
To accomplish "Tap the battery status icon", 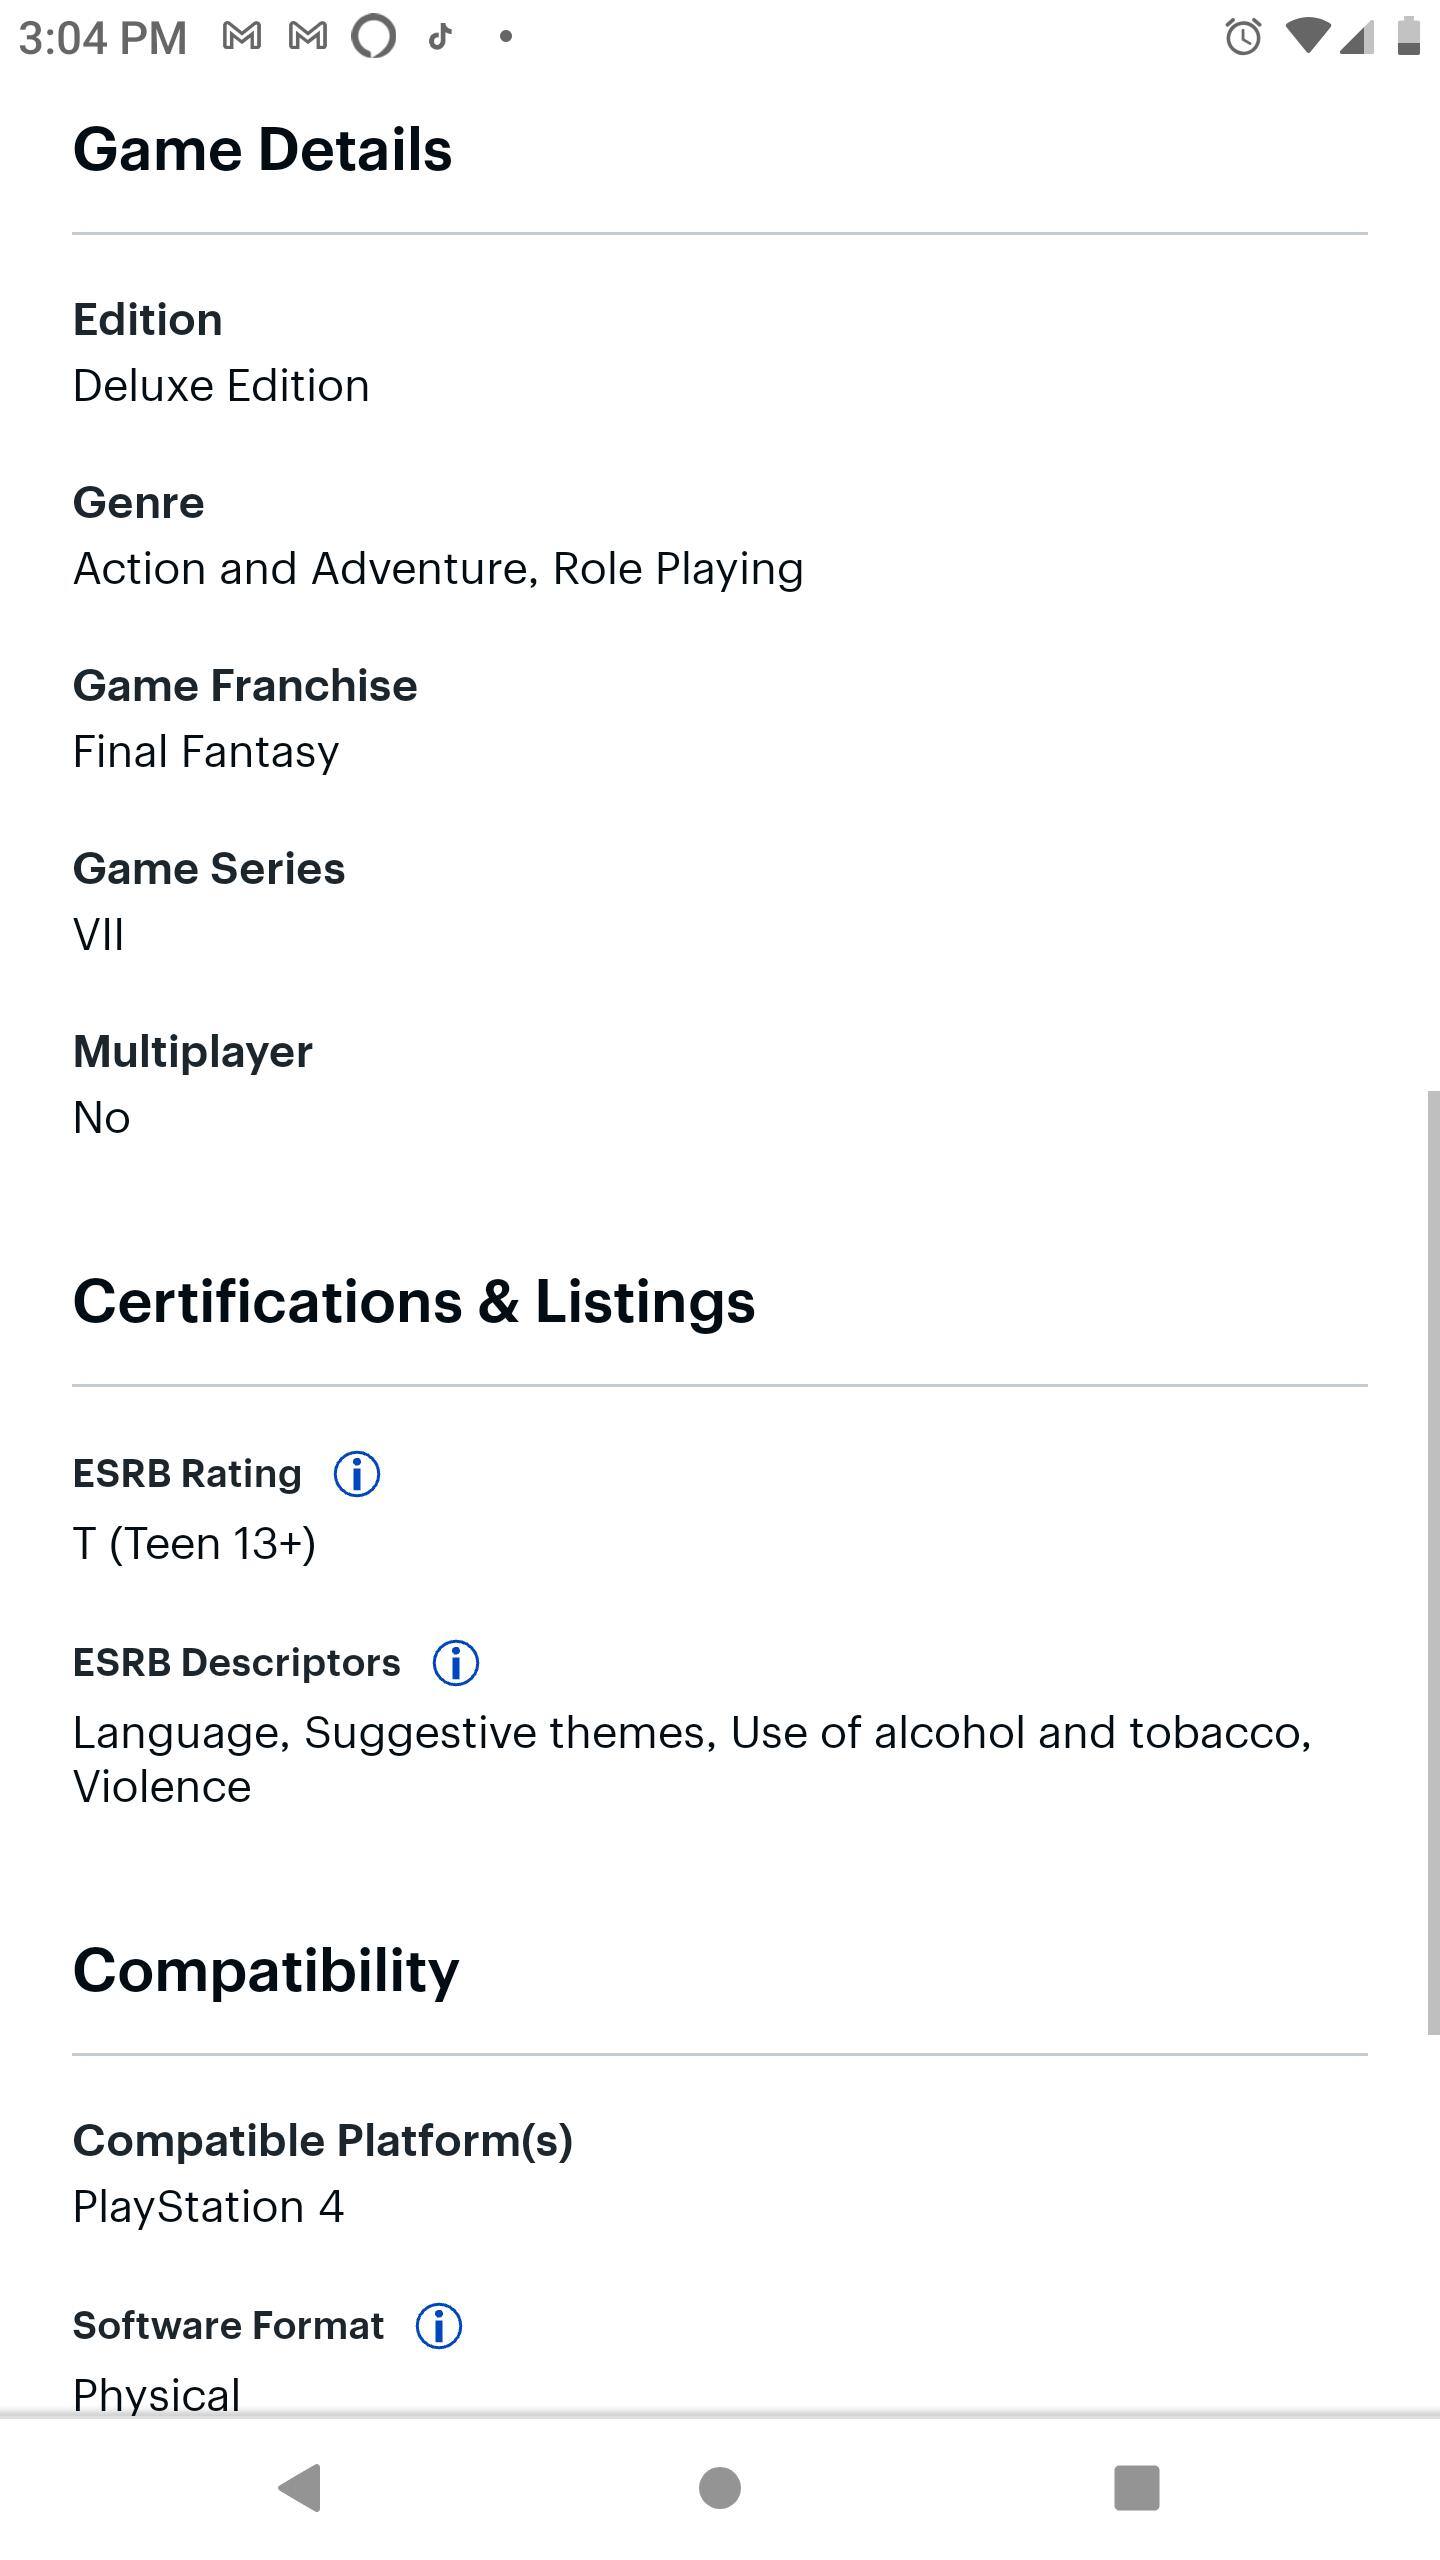I will point(1408,37).
